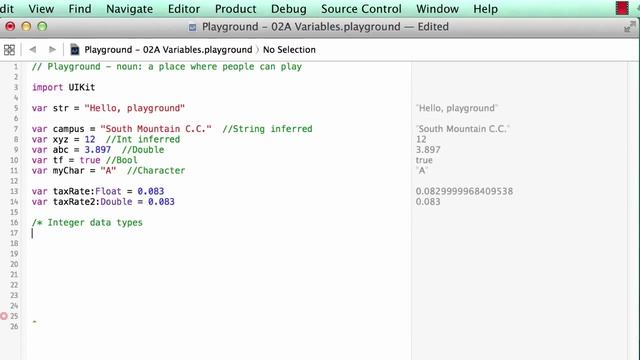
Task: Click the red recording icon in menu bar
Action: click(x=622, y=8)
